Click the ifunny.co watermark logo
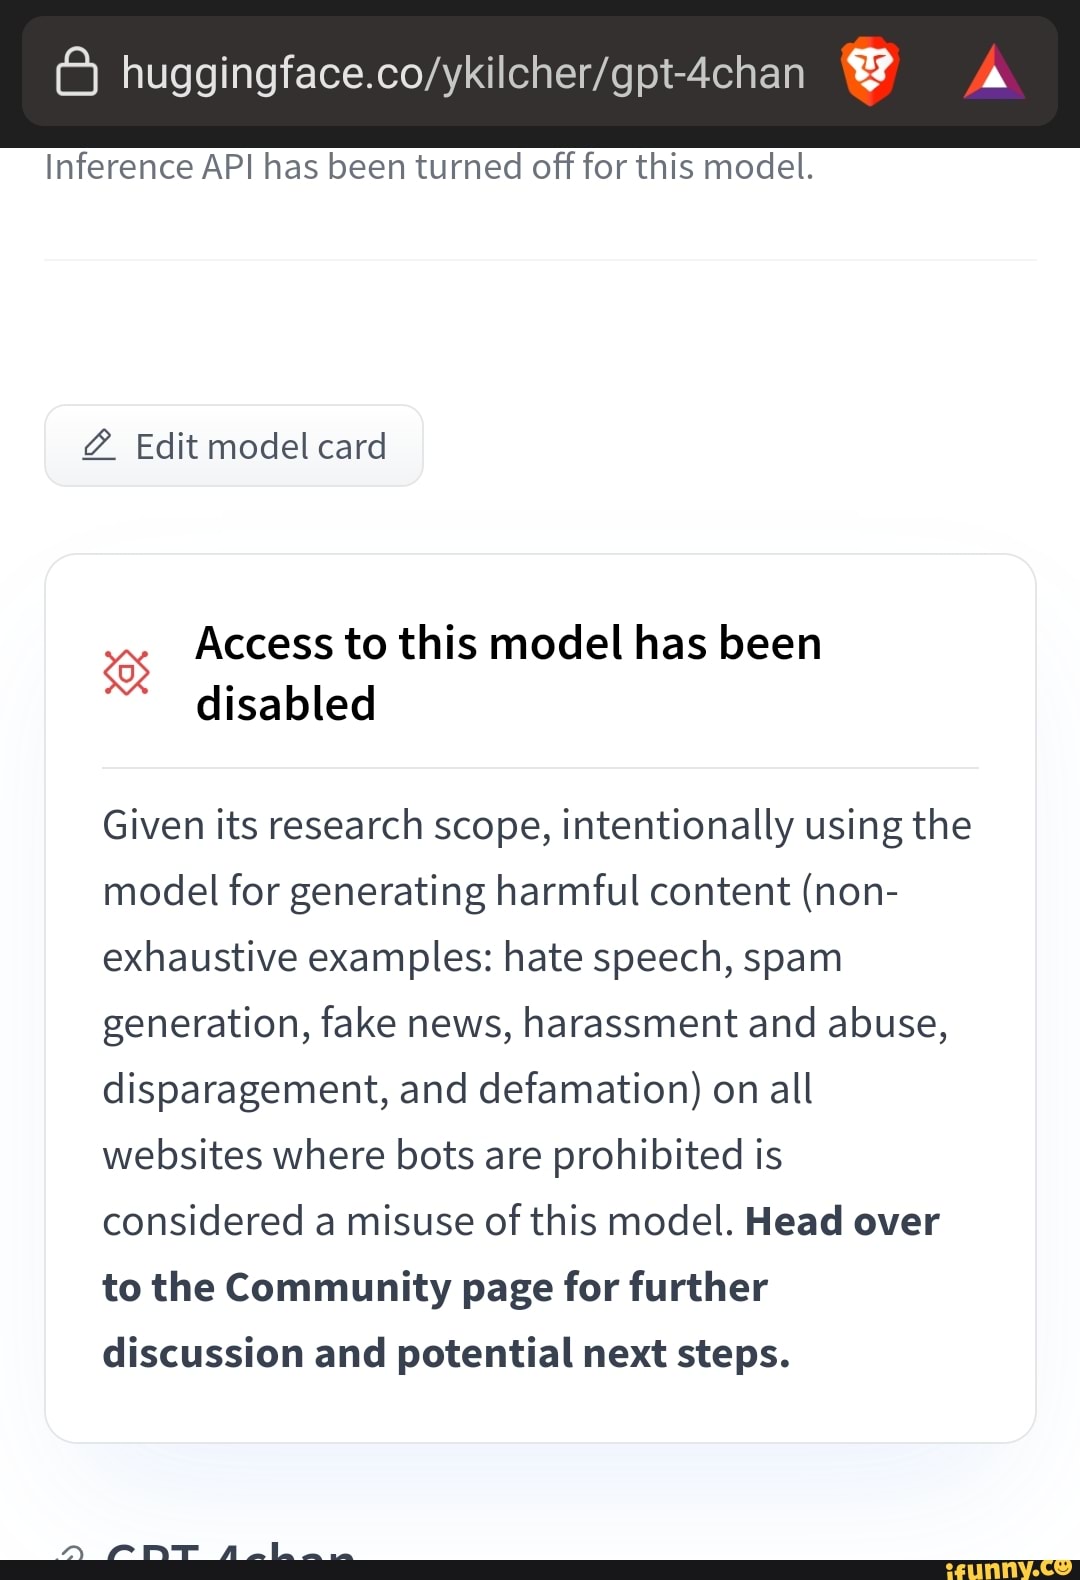 (x=1008, y=1568)
